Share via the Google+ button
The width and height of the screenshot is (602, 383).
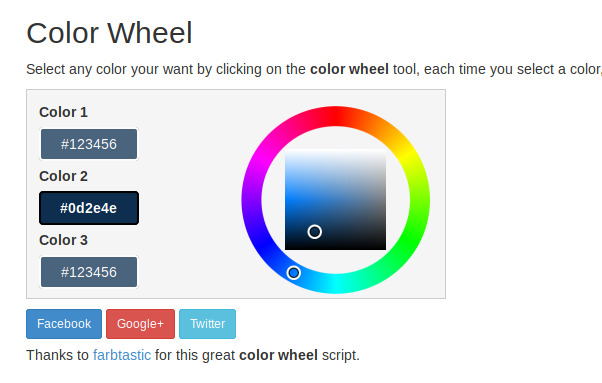(140, 324)
